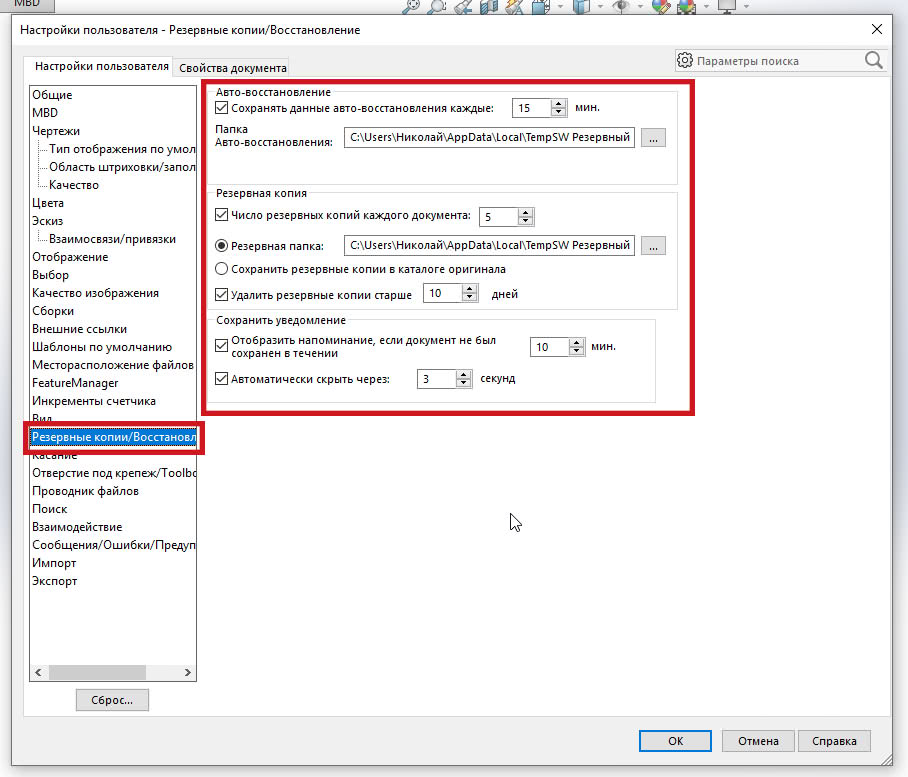The image size is (908, 777).
Task: Select 'Чертежи' in the settings tree
Action: pos(56,131)
